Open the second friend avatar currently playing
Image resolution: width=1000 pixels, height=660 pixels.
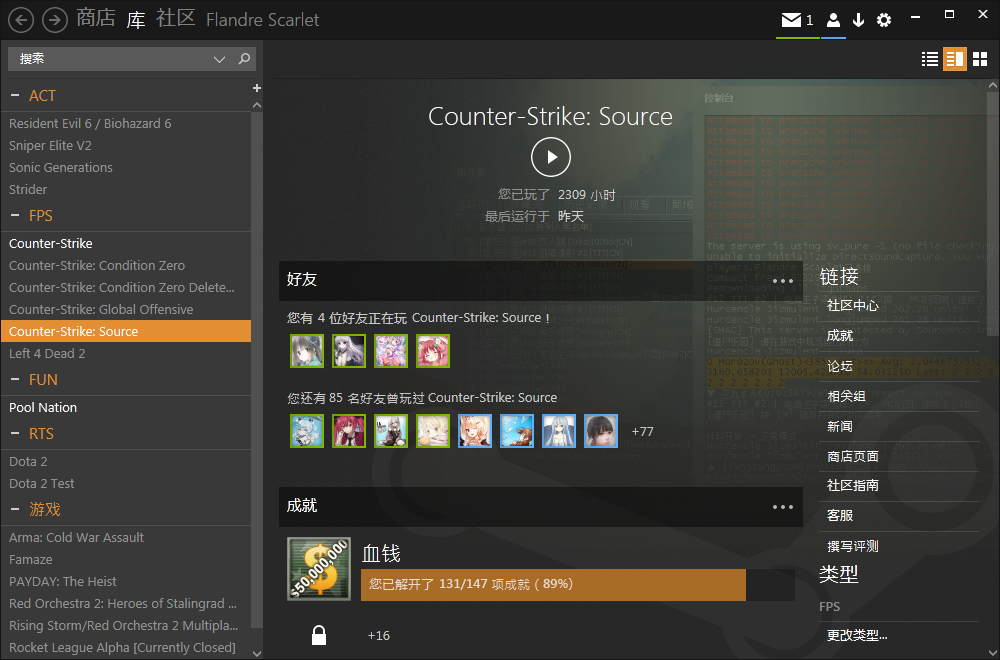point(349,351)
